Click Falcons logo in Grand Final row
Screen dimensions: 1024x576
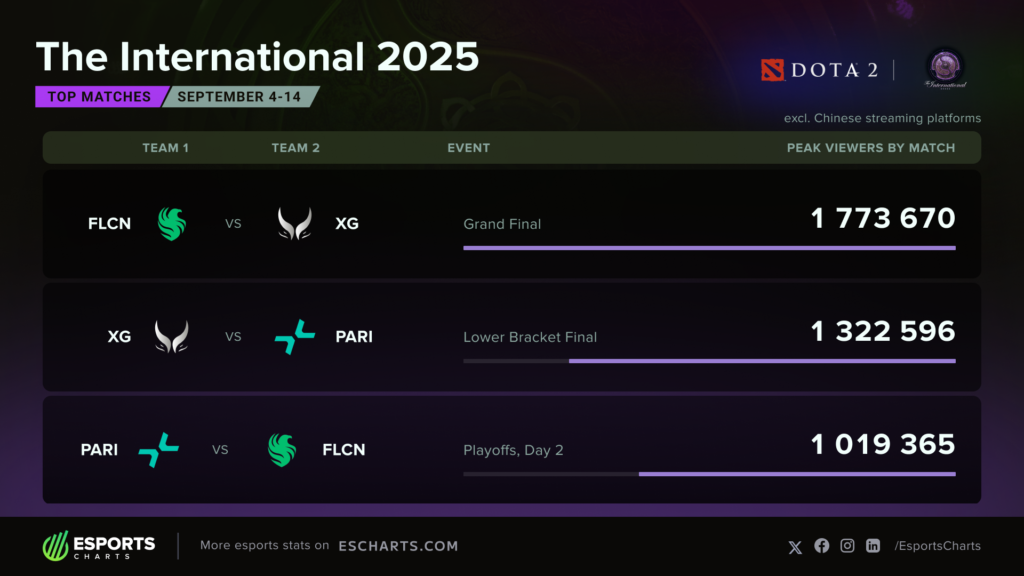pos(172,223)
